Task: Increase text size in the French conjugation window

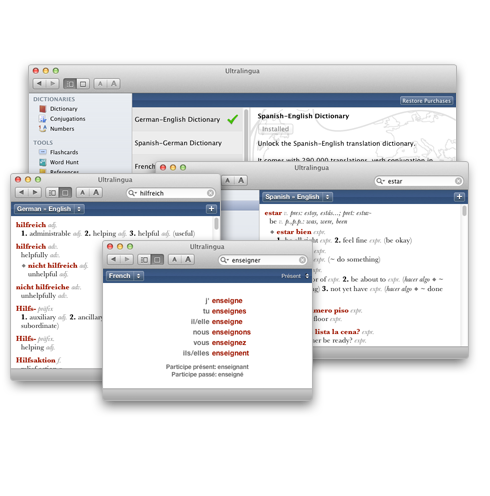Action: tap(188, 260)
